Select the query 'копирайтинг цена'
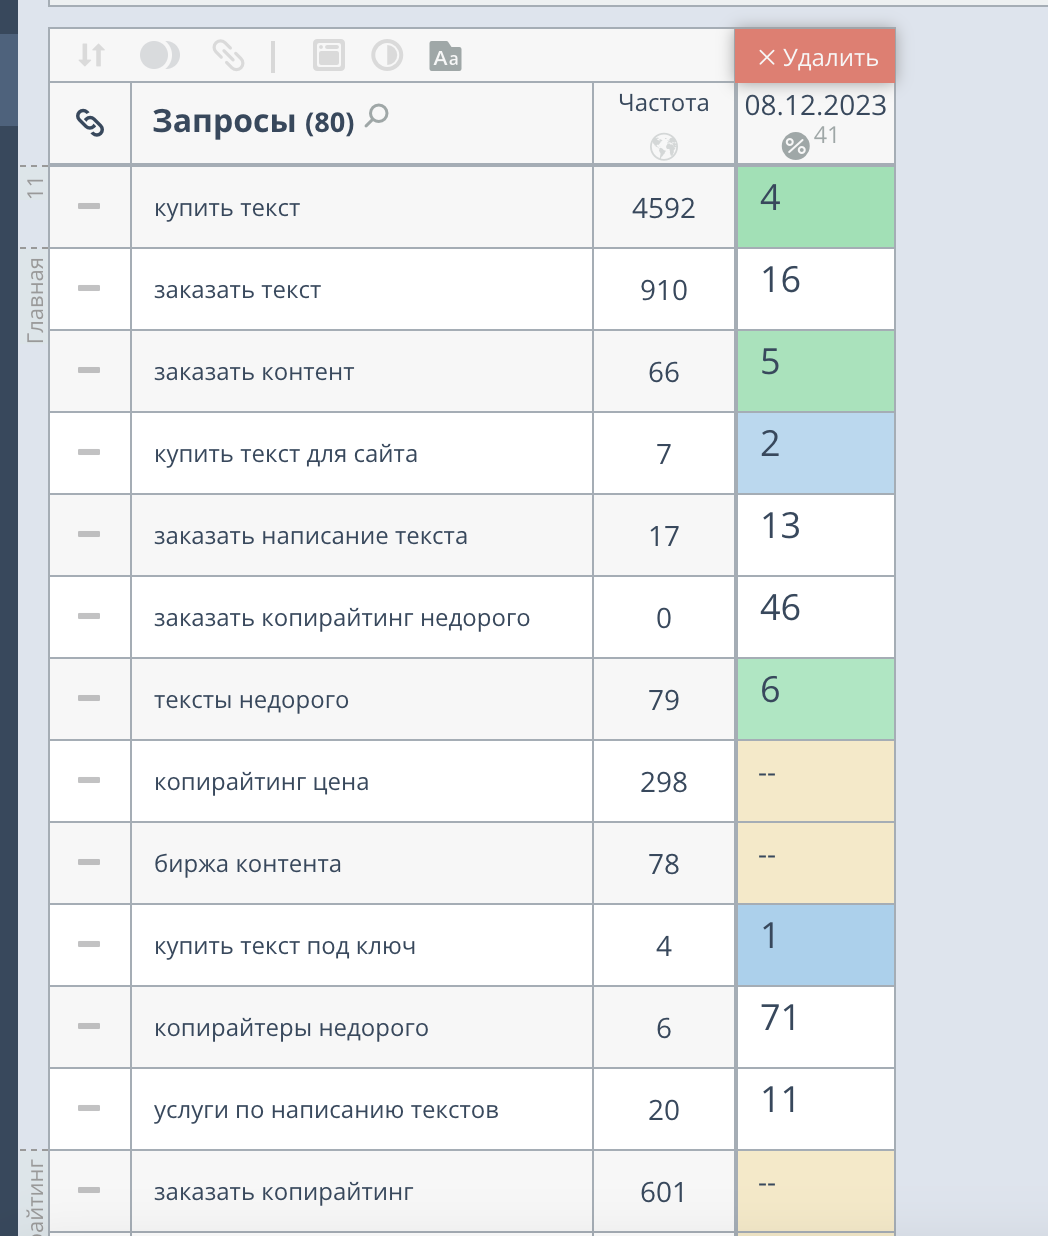 pos(261,782)
